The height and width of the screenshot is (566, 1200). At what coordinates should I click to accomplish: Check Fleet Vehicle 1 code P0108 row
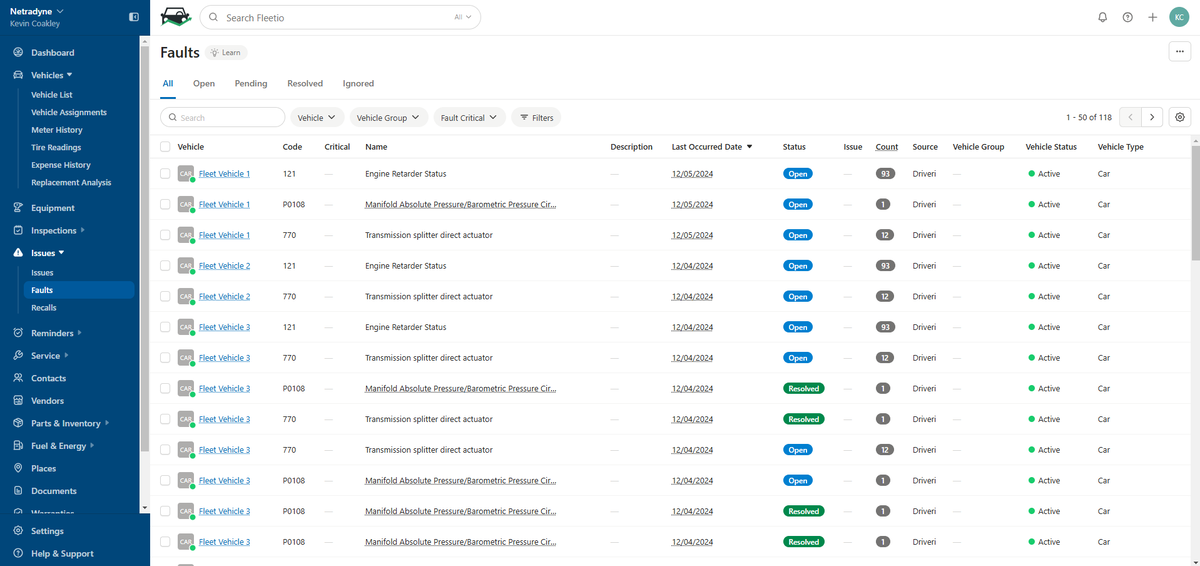click(165, 204)
